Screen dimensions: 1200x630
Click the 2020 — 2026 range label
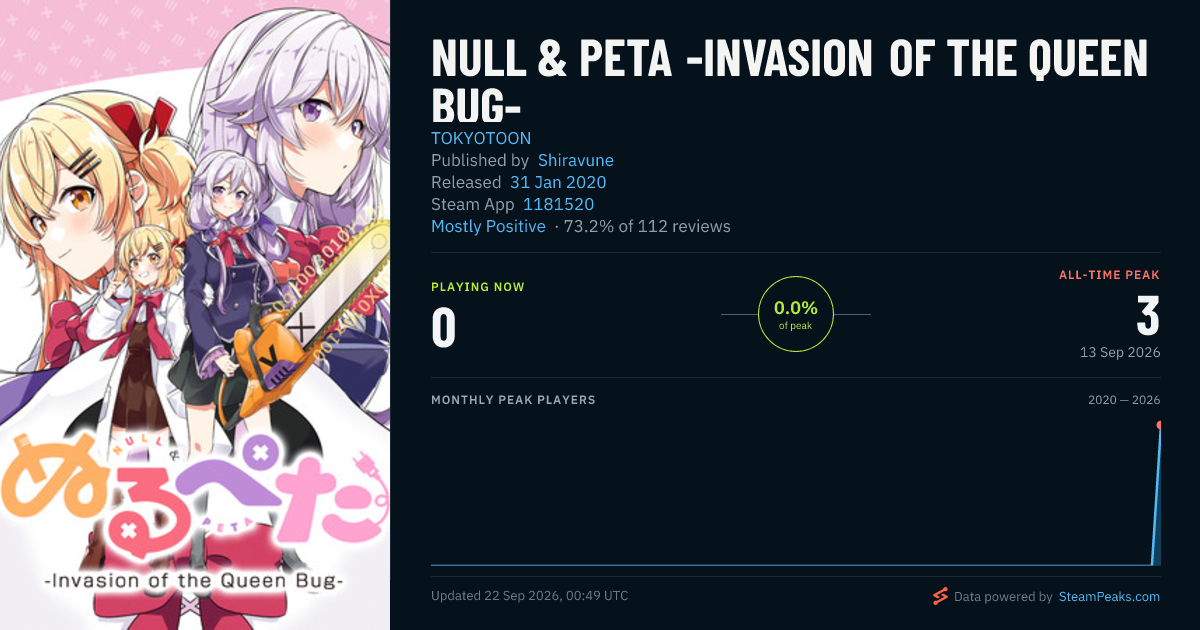(1124, 400)
